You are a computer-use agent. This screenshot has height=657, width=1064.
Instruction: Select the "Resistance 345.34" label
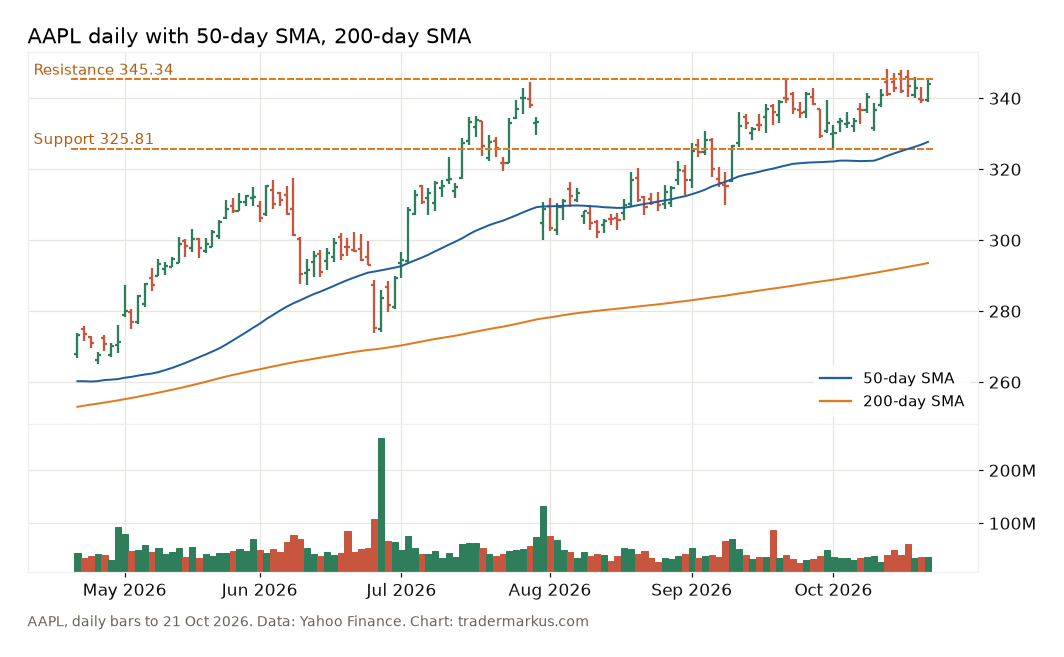coord(103,70)
